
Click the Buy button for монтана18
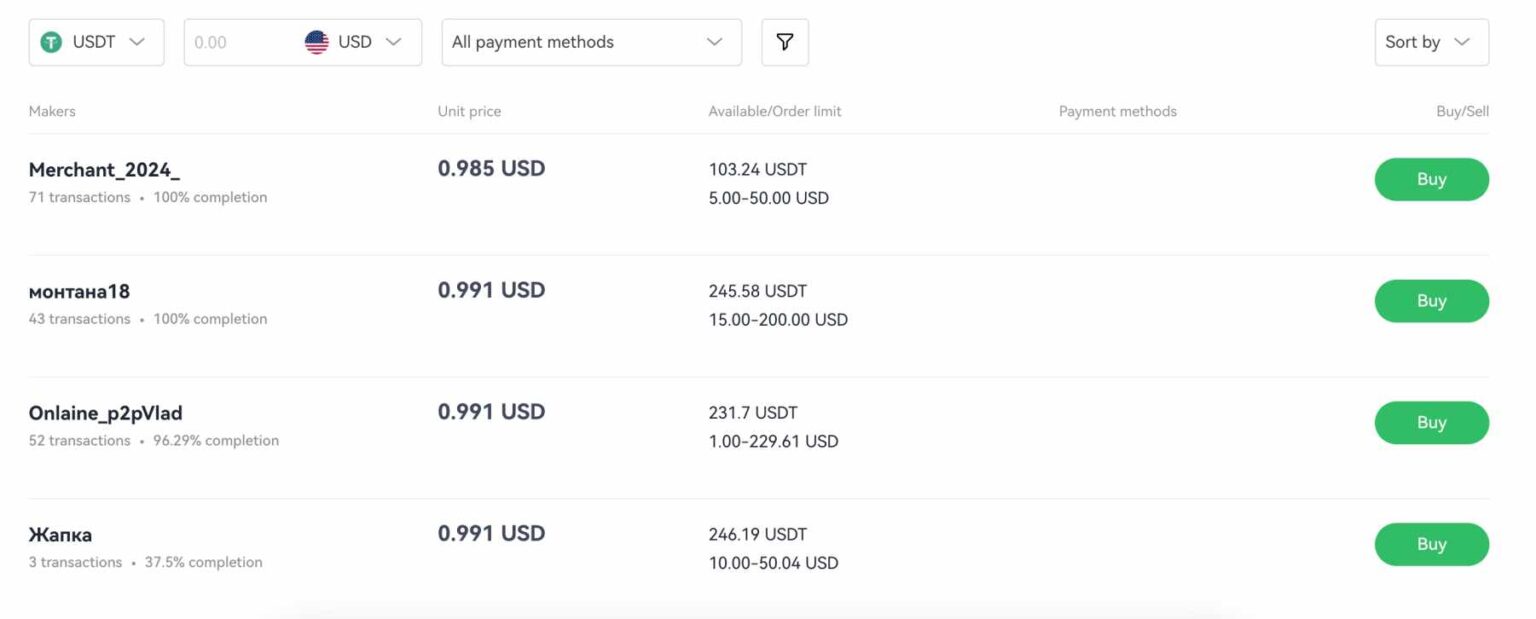pos(1431,300)
